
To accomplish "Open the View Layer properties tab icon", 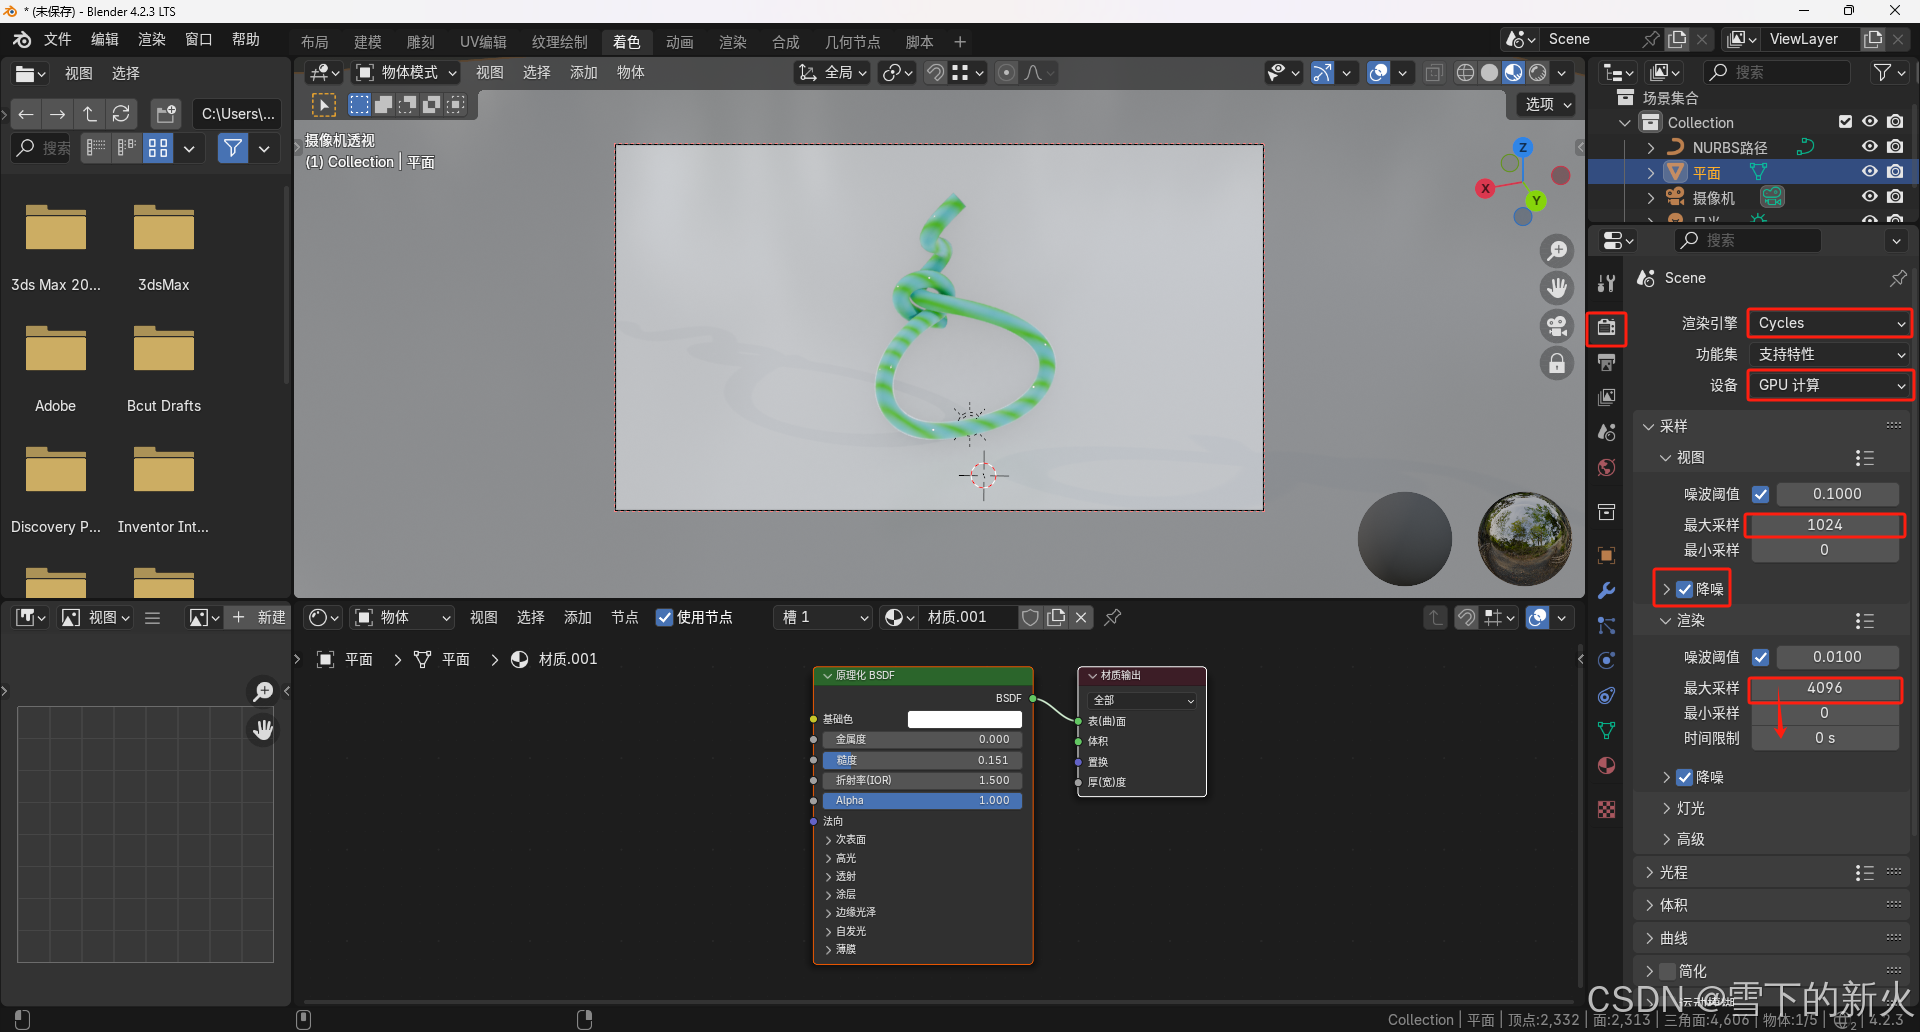I will [x=1606, y=397].
